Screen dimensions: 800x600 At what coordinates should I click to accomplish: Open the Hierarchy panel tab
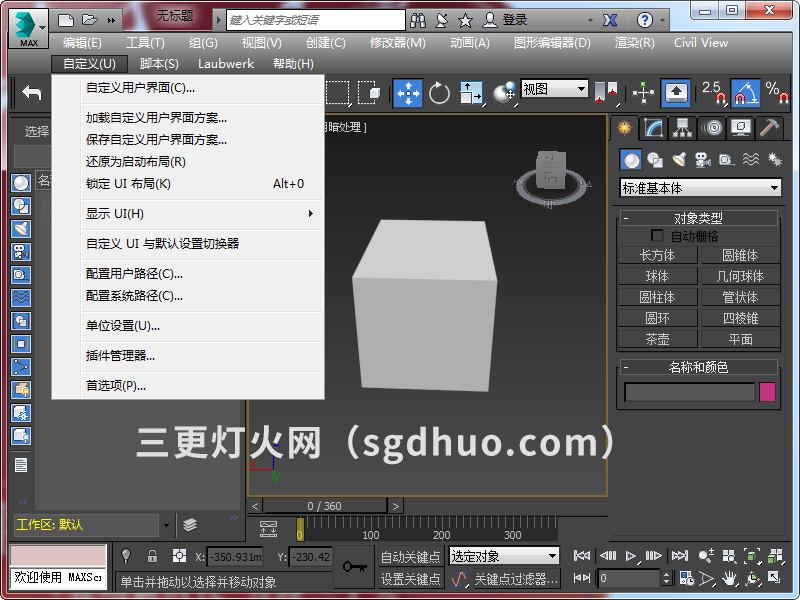point(682,128)
